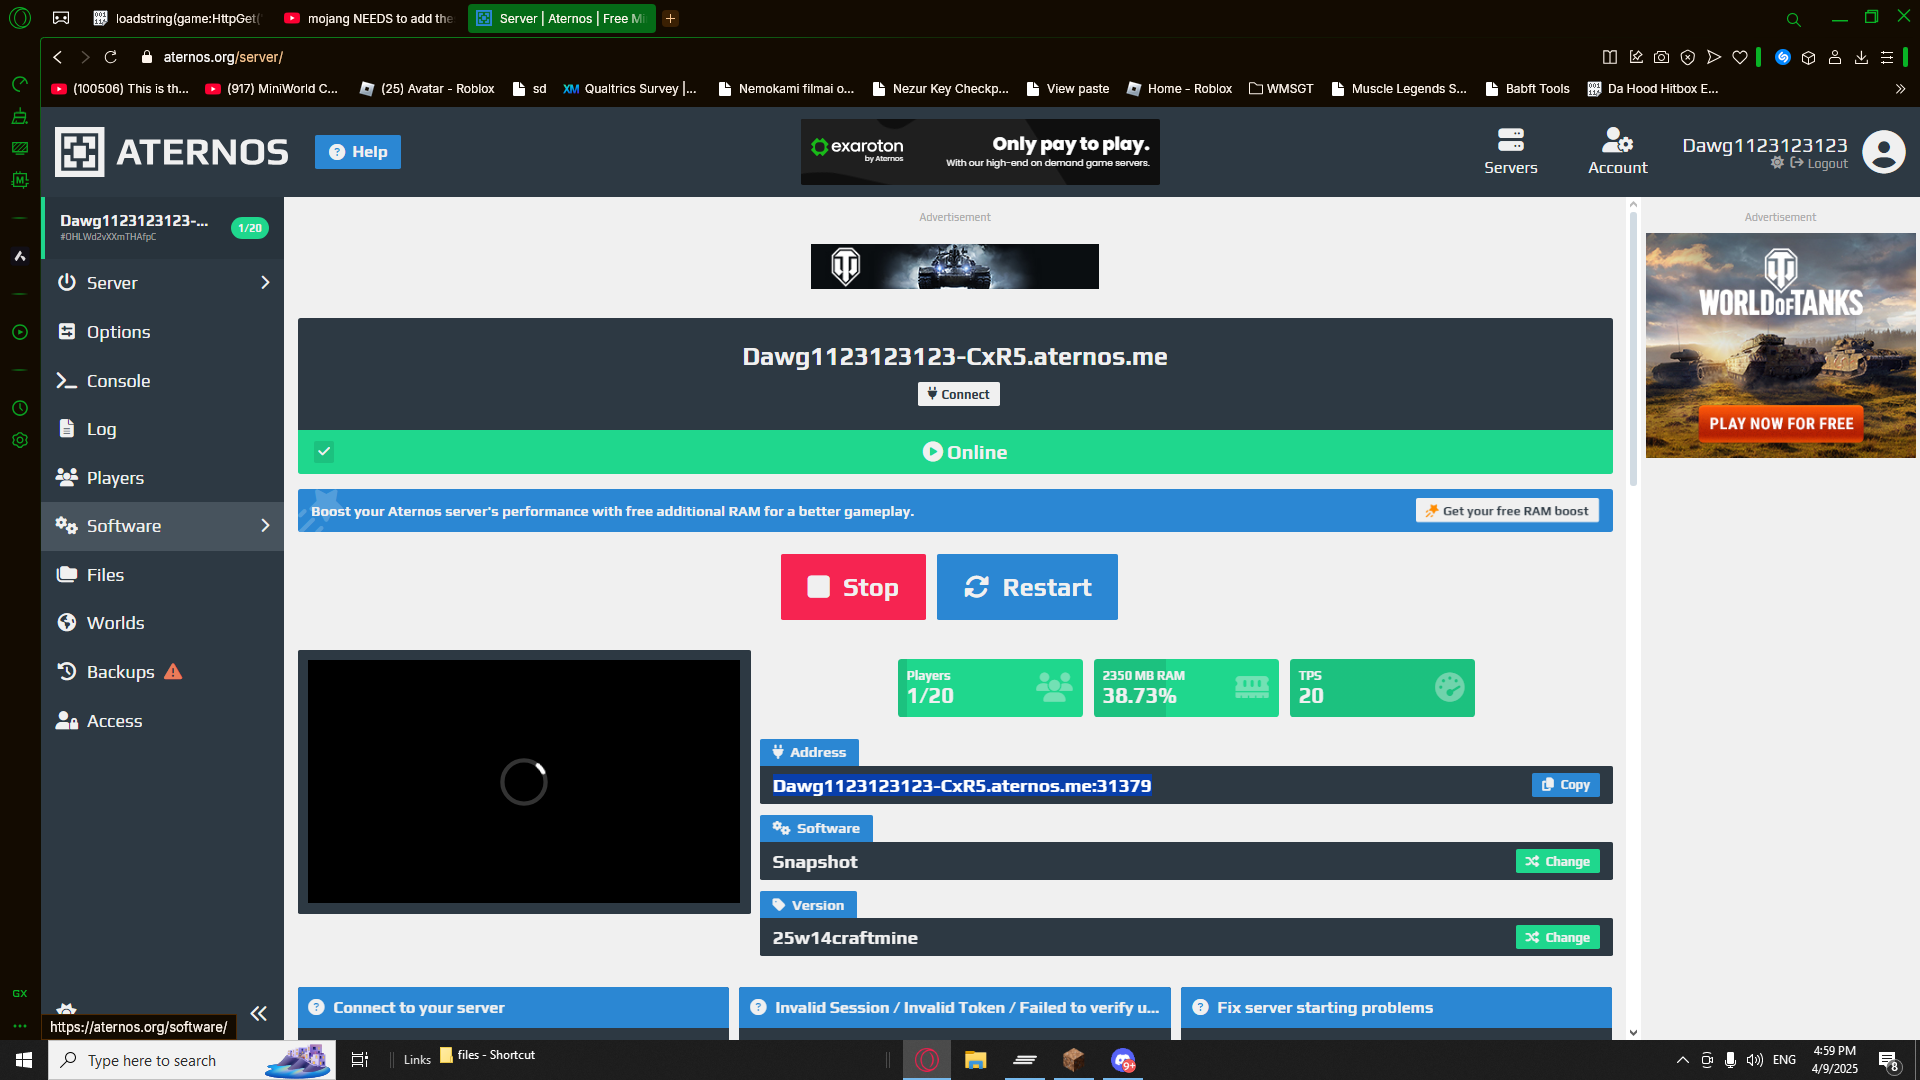Viewport: 1920px width, 1080px height.
Task: Click the Windows search box
Action: pos(192,1060)
